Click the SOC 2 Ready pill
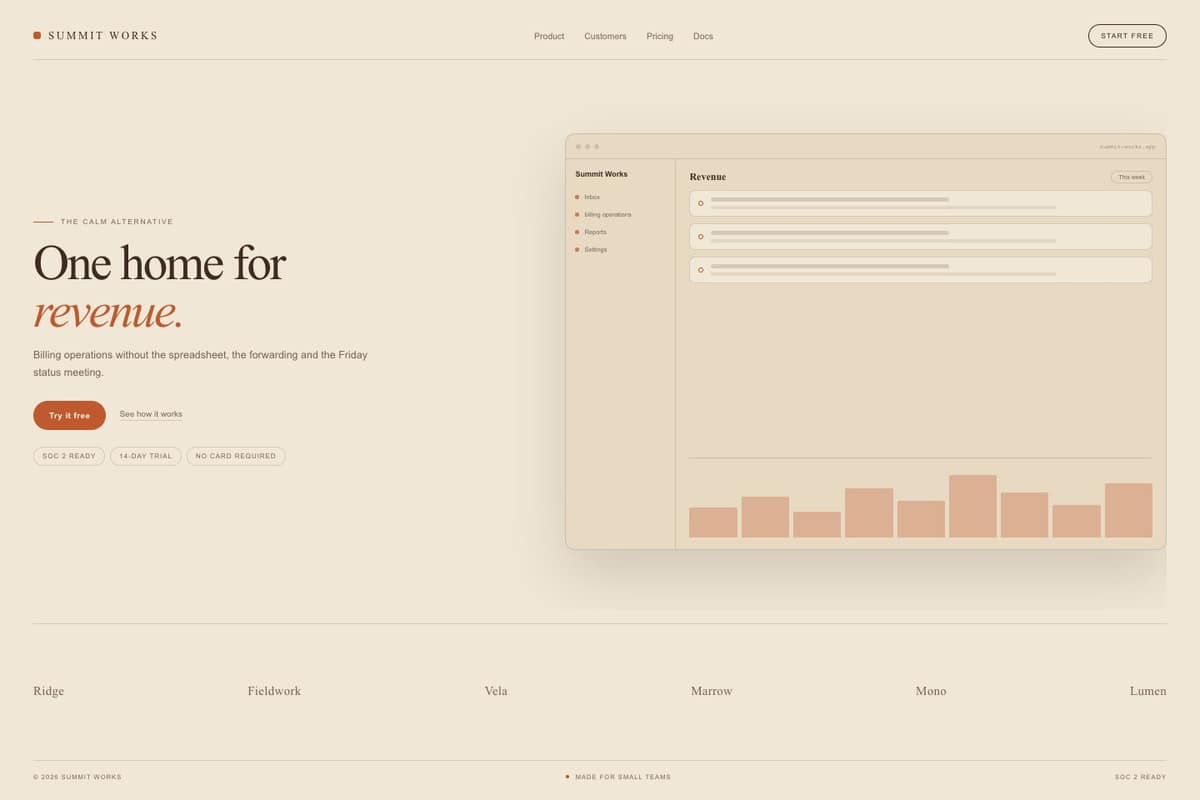This screenshot has height=800, width=1200. pyautogui.click(x=69, y=456)
